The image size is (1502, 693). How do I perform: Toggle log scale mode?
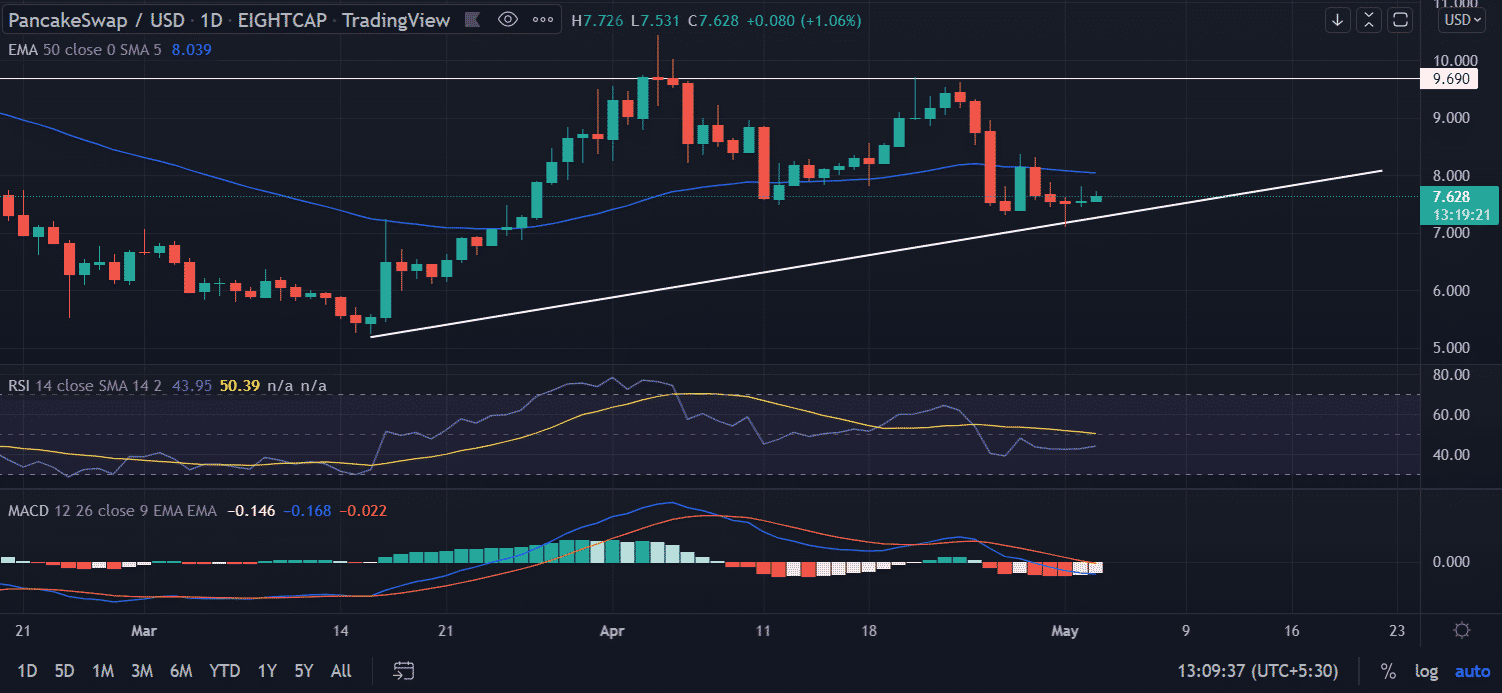[1426, 671]
